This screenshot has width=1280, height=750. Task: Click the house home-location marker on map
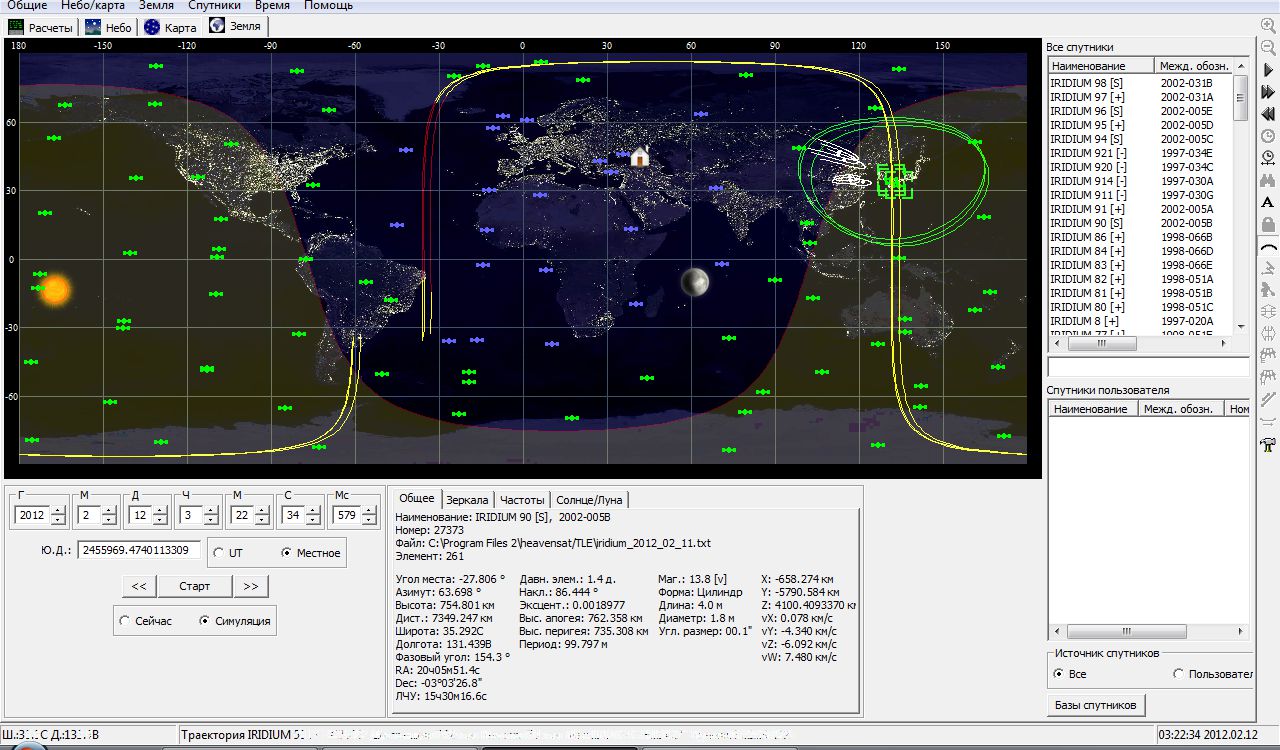point(640,156)
